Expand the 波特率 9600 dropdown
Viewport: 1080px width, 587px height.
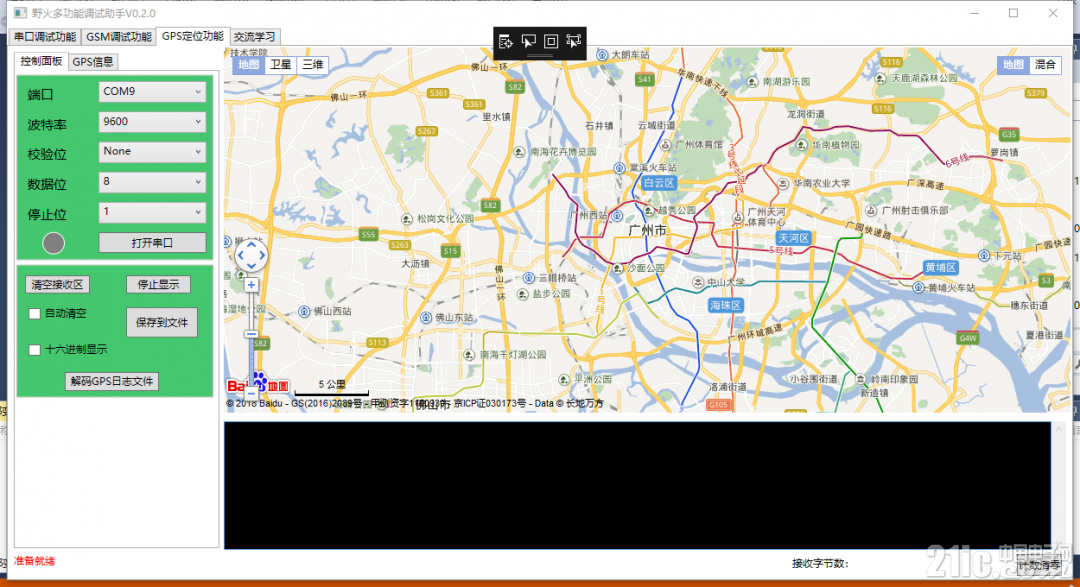coord(152,122)
